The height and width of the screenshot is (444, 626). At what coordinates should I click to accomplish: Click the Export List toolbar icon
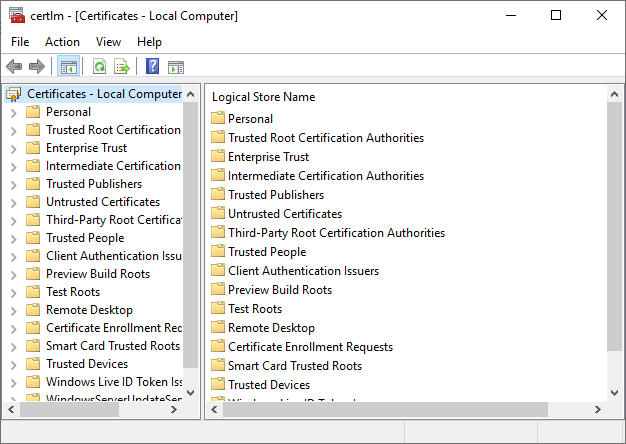tap(122, 67)
